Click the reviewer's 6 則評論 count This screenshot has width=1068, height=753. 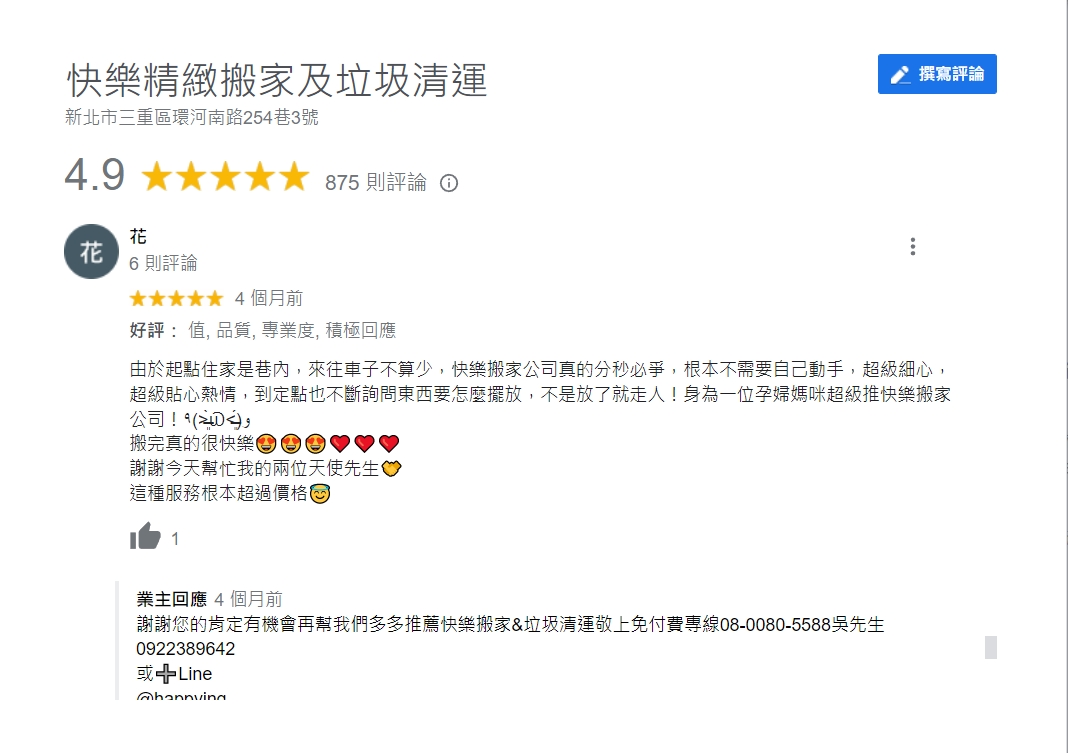tap(163, 263)
